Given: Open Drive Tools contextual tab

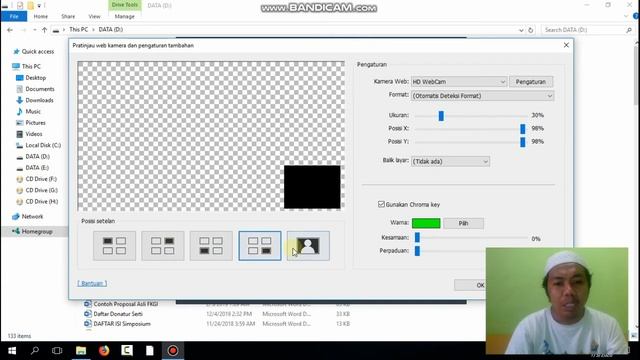Looking at the screenshot, I should [124, 5].
